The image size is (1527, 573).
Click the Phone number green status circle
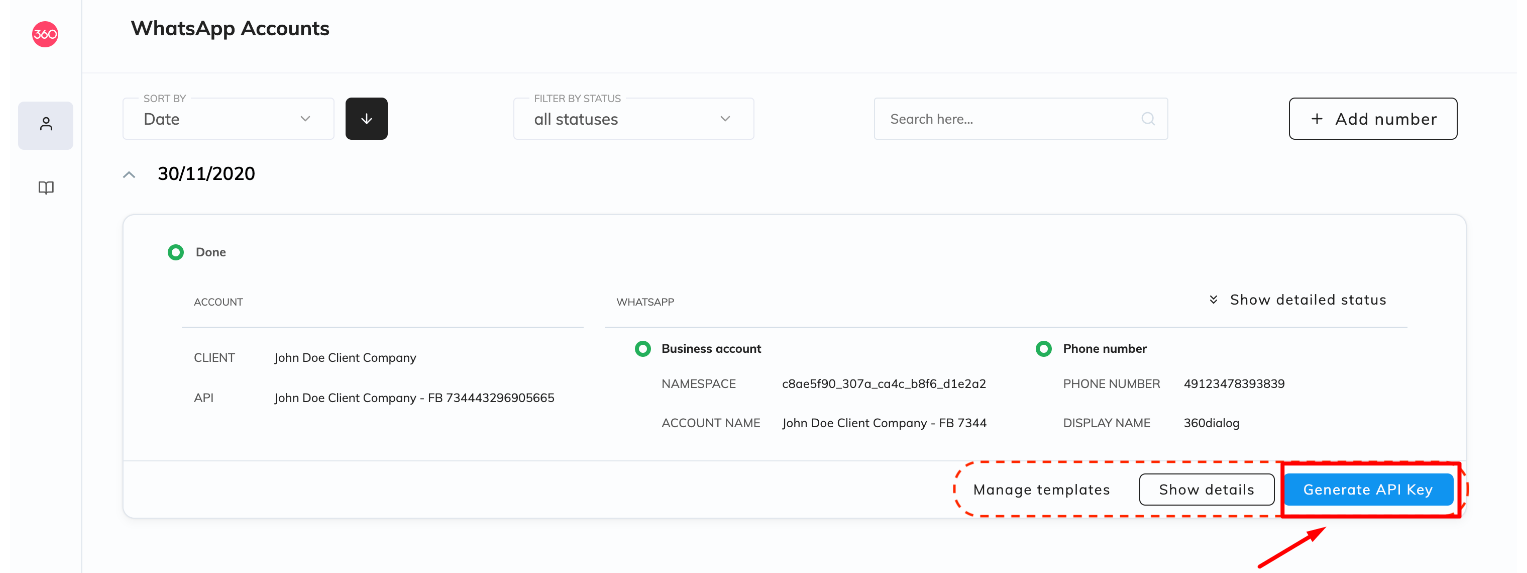pyautogui.click(x=1044, y=349)
